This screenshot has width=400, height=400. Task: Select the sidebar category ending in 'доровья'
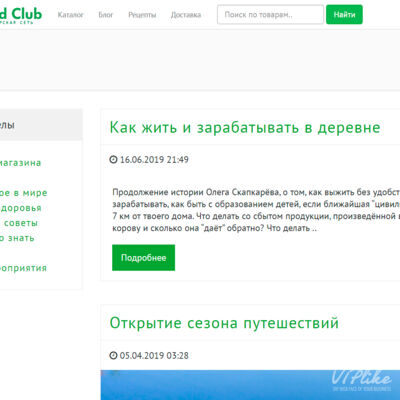click(21, 208)
